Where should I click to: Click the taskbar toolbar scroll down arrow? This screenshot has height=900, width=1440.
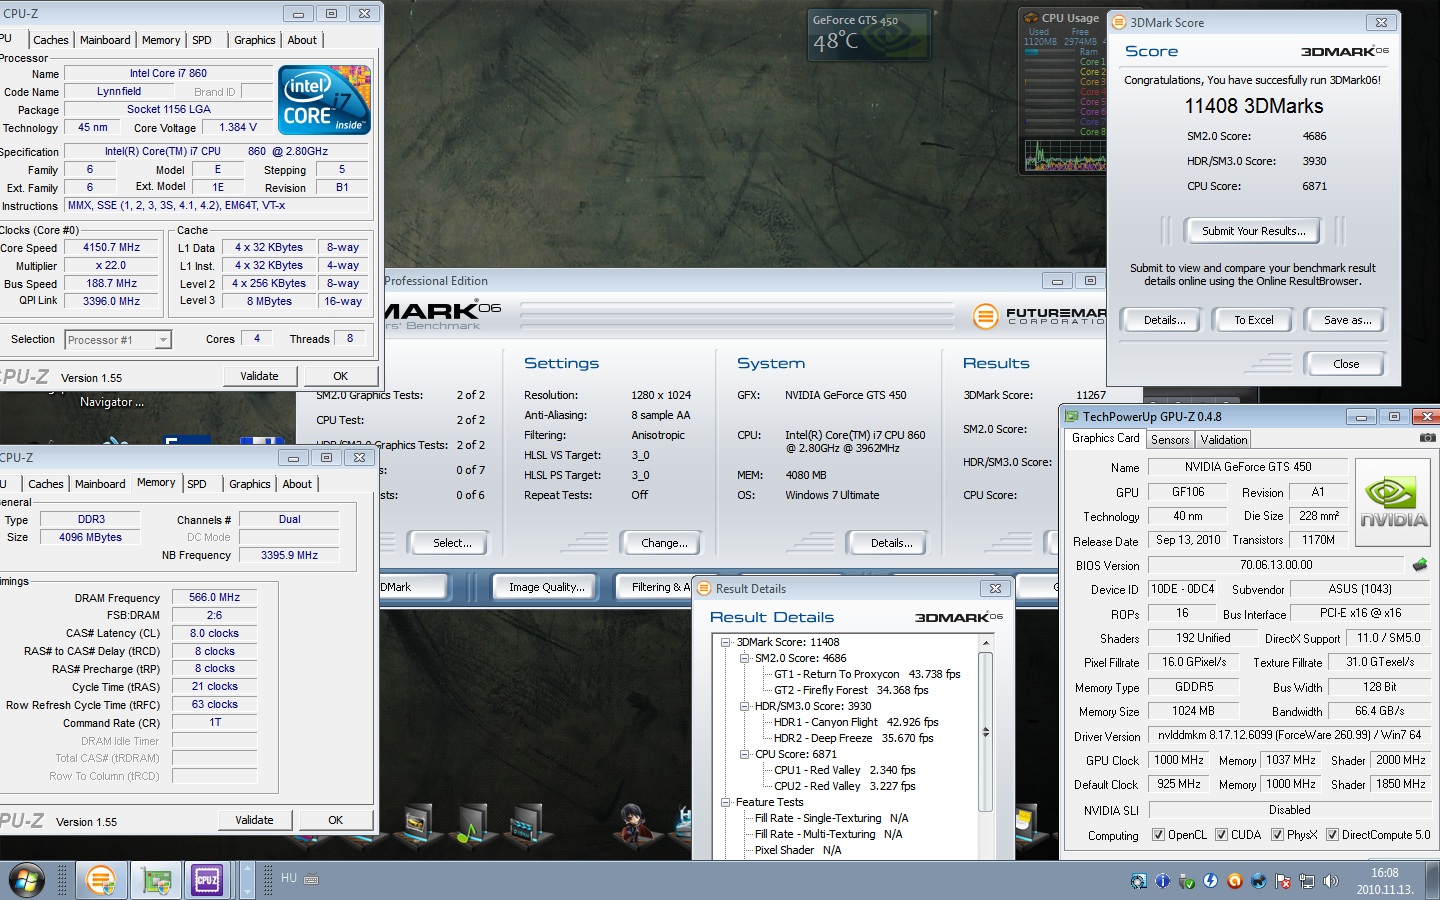[x=247, y=890]
